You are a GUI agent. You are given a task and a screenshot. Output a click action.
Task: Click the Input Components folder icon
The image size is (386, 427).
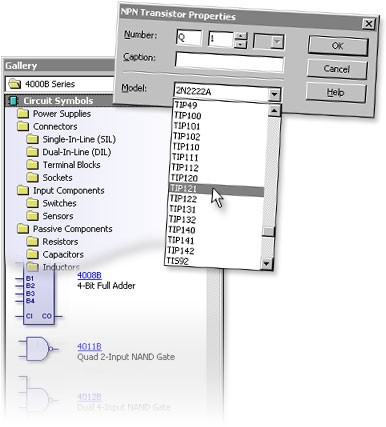coord(23,190)
